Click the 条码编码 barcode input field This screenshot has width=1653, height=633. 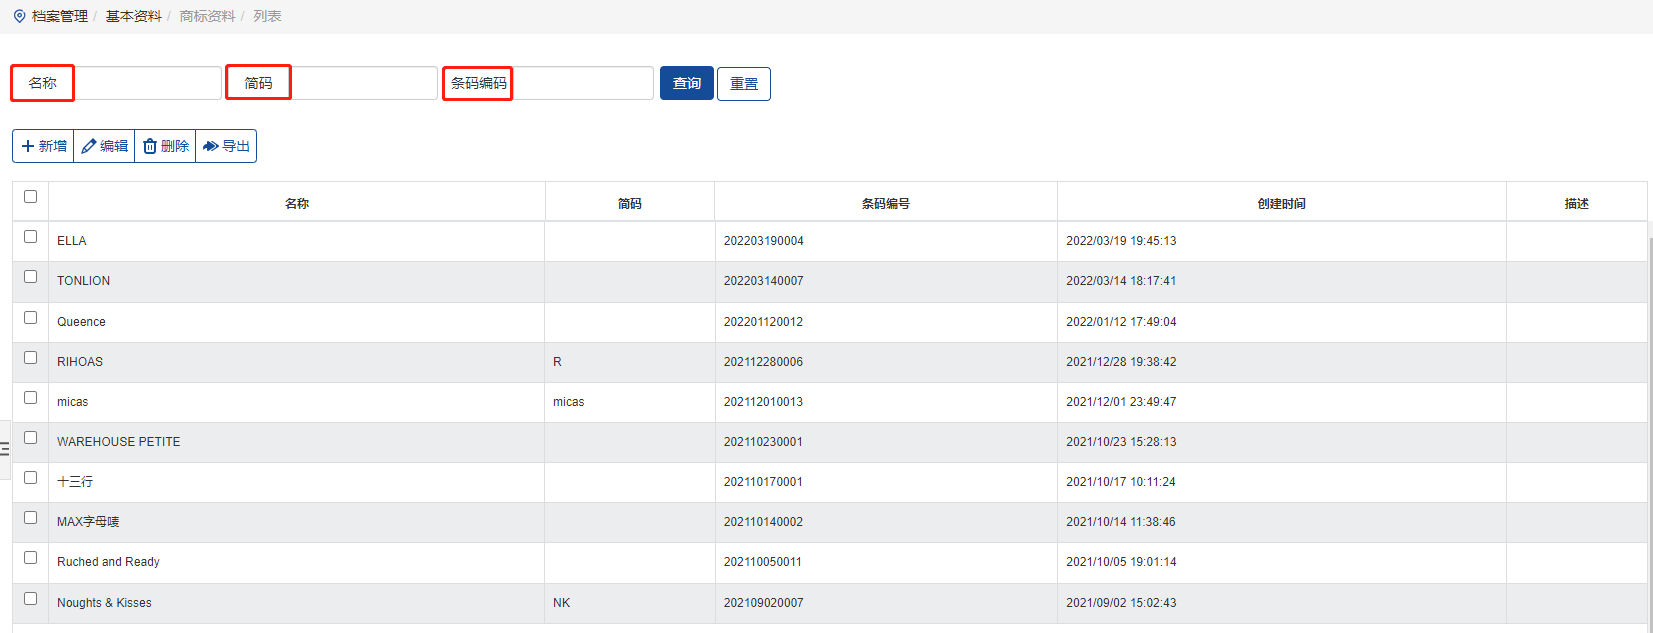(x=582, y=83)
